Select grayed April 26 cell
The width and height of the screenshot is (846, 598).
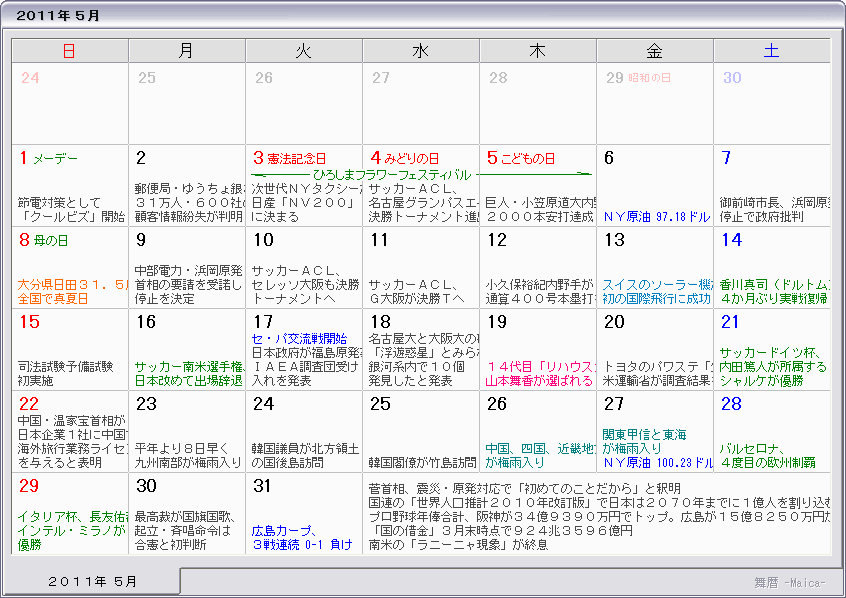pyautogui.click(x=304, y=103)
